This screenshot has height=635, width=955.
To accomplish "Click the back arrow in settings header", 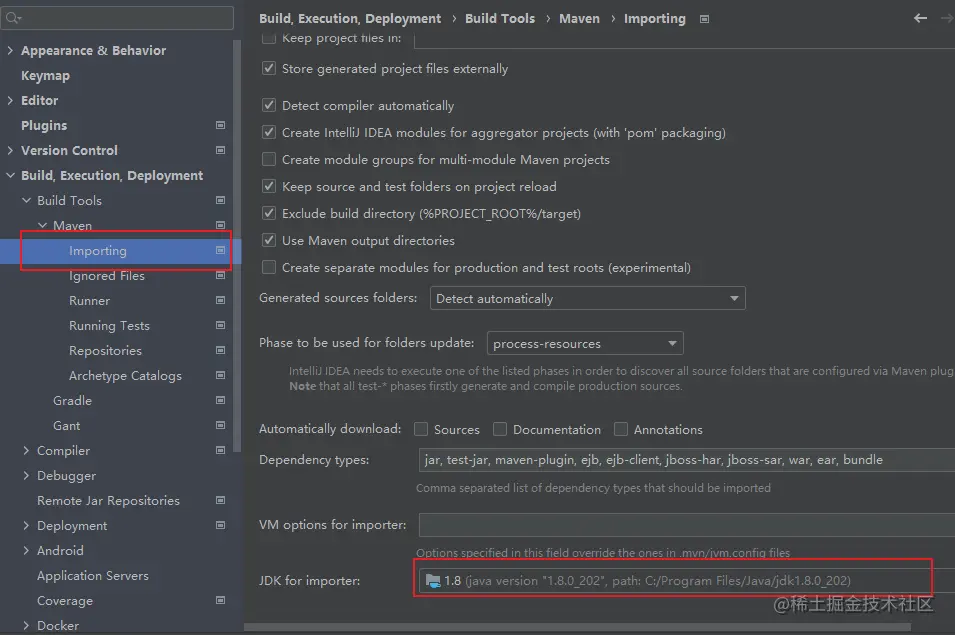I will [x=920, y=18].
